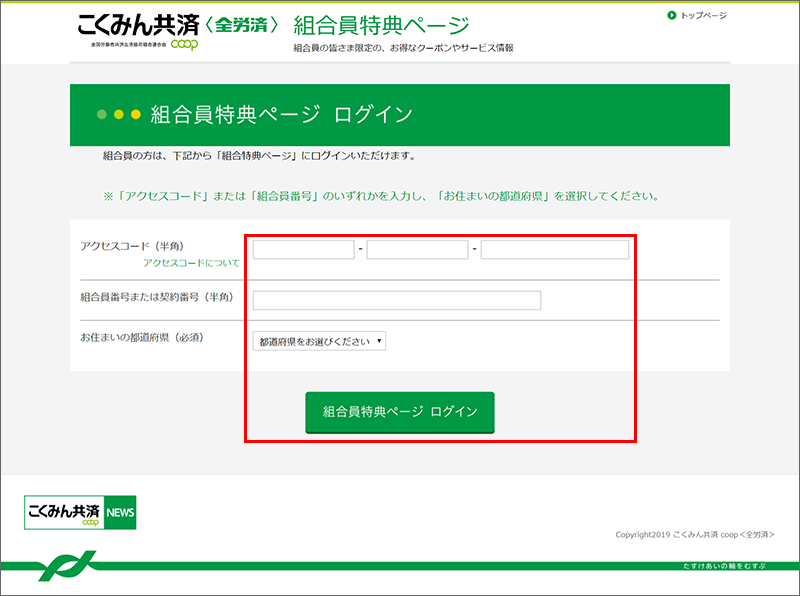800x596 pixels.
Task: Click the small coop logo under the header
Action: coord(184,44)
